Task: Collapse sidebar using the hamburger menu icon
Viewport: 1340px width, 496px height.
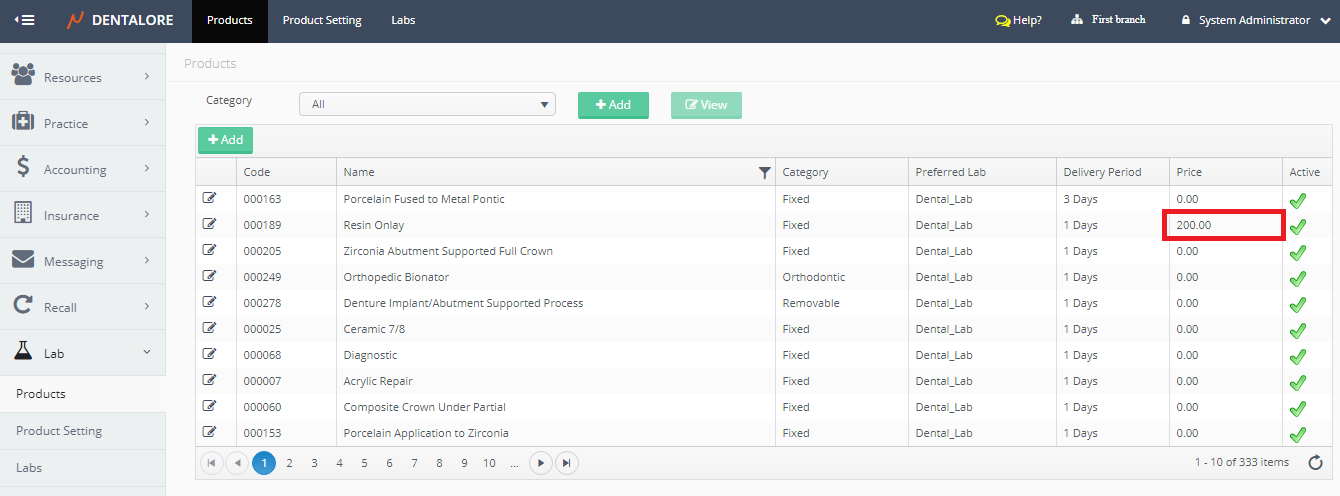Action: [25, 20]
